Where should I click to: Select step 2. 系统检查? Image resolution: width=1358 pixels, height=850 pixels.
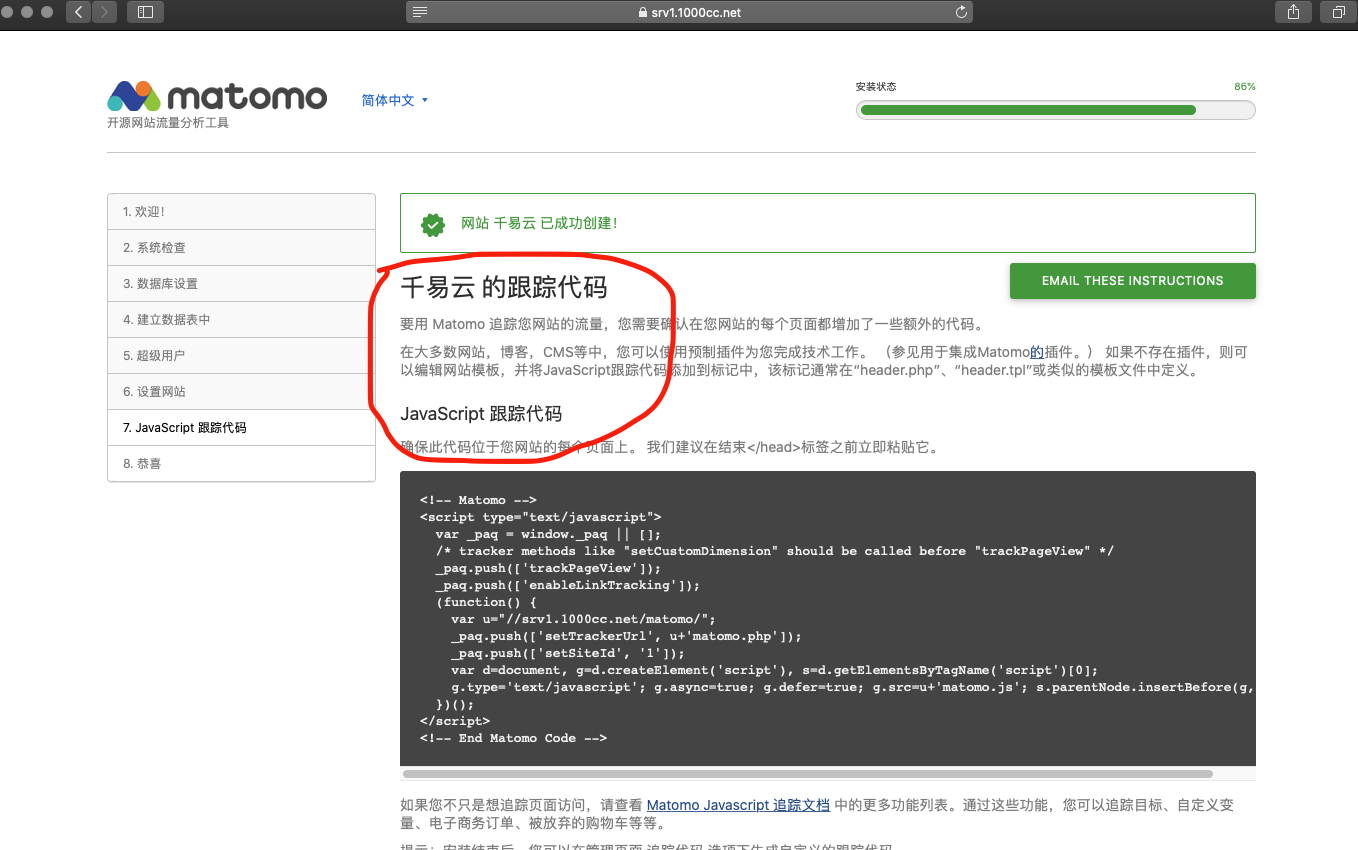[241, 248]
